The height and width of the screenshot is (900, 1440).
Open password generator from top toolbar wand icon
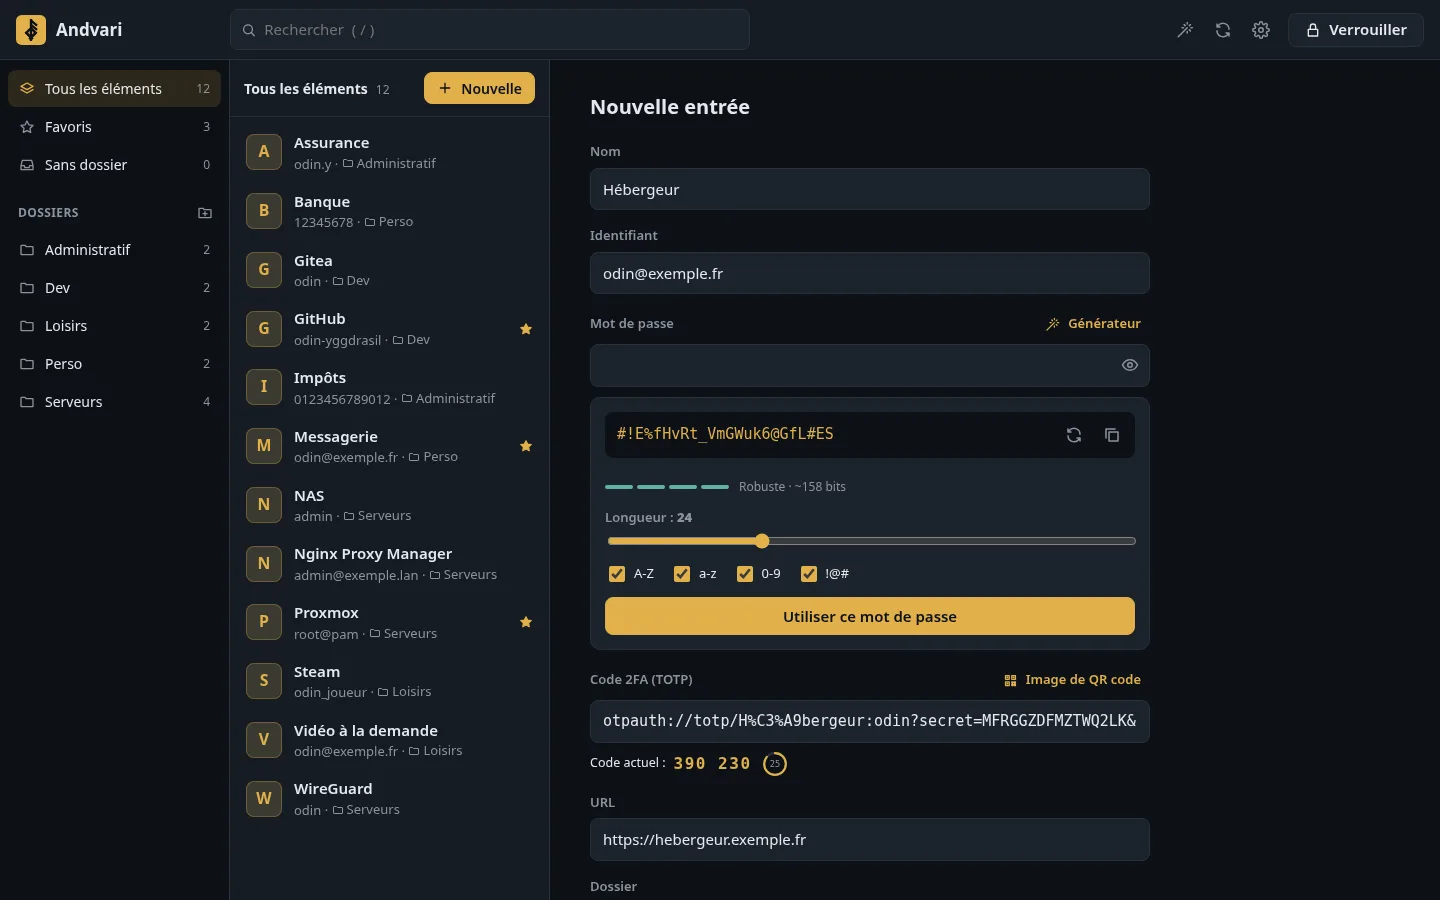click(1185, 30)
